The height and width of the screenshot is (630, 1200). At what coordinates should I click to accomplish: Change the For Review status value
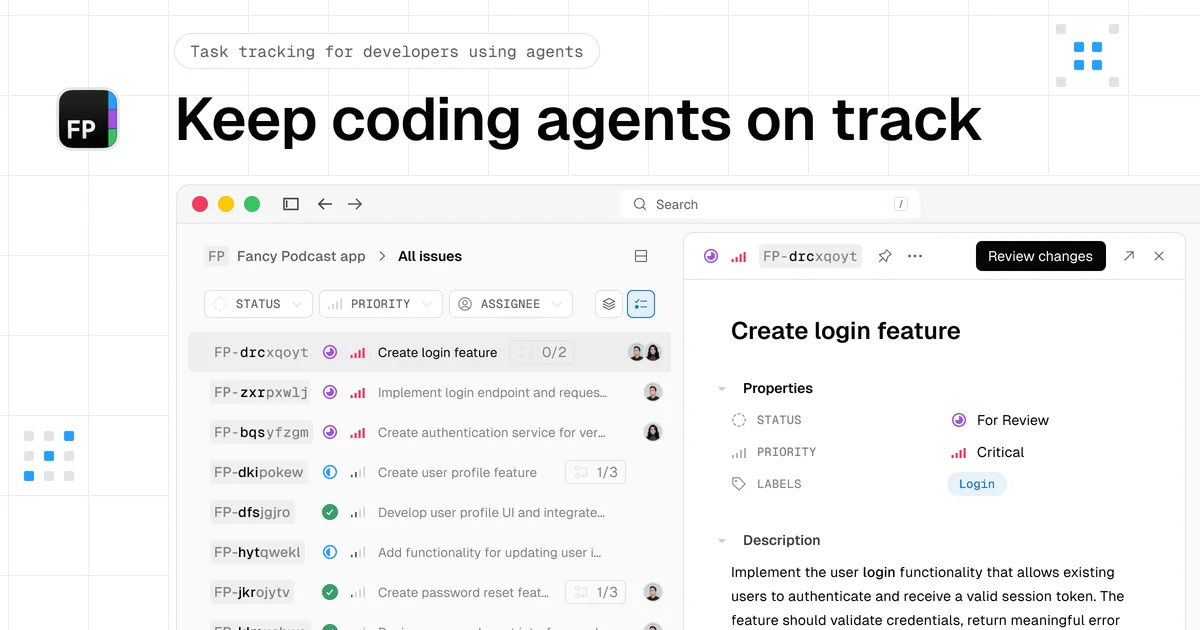(x=1000, y=420)
